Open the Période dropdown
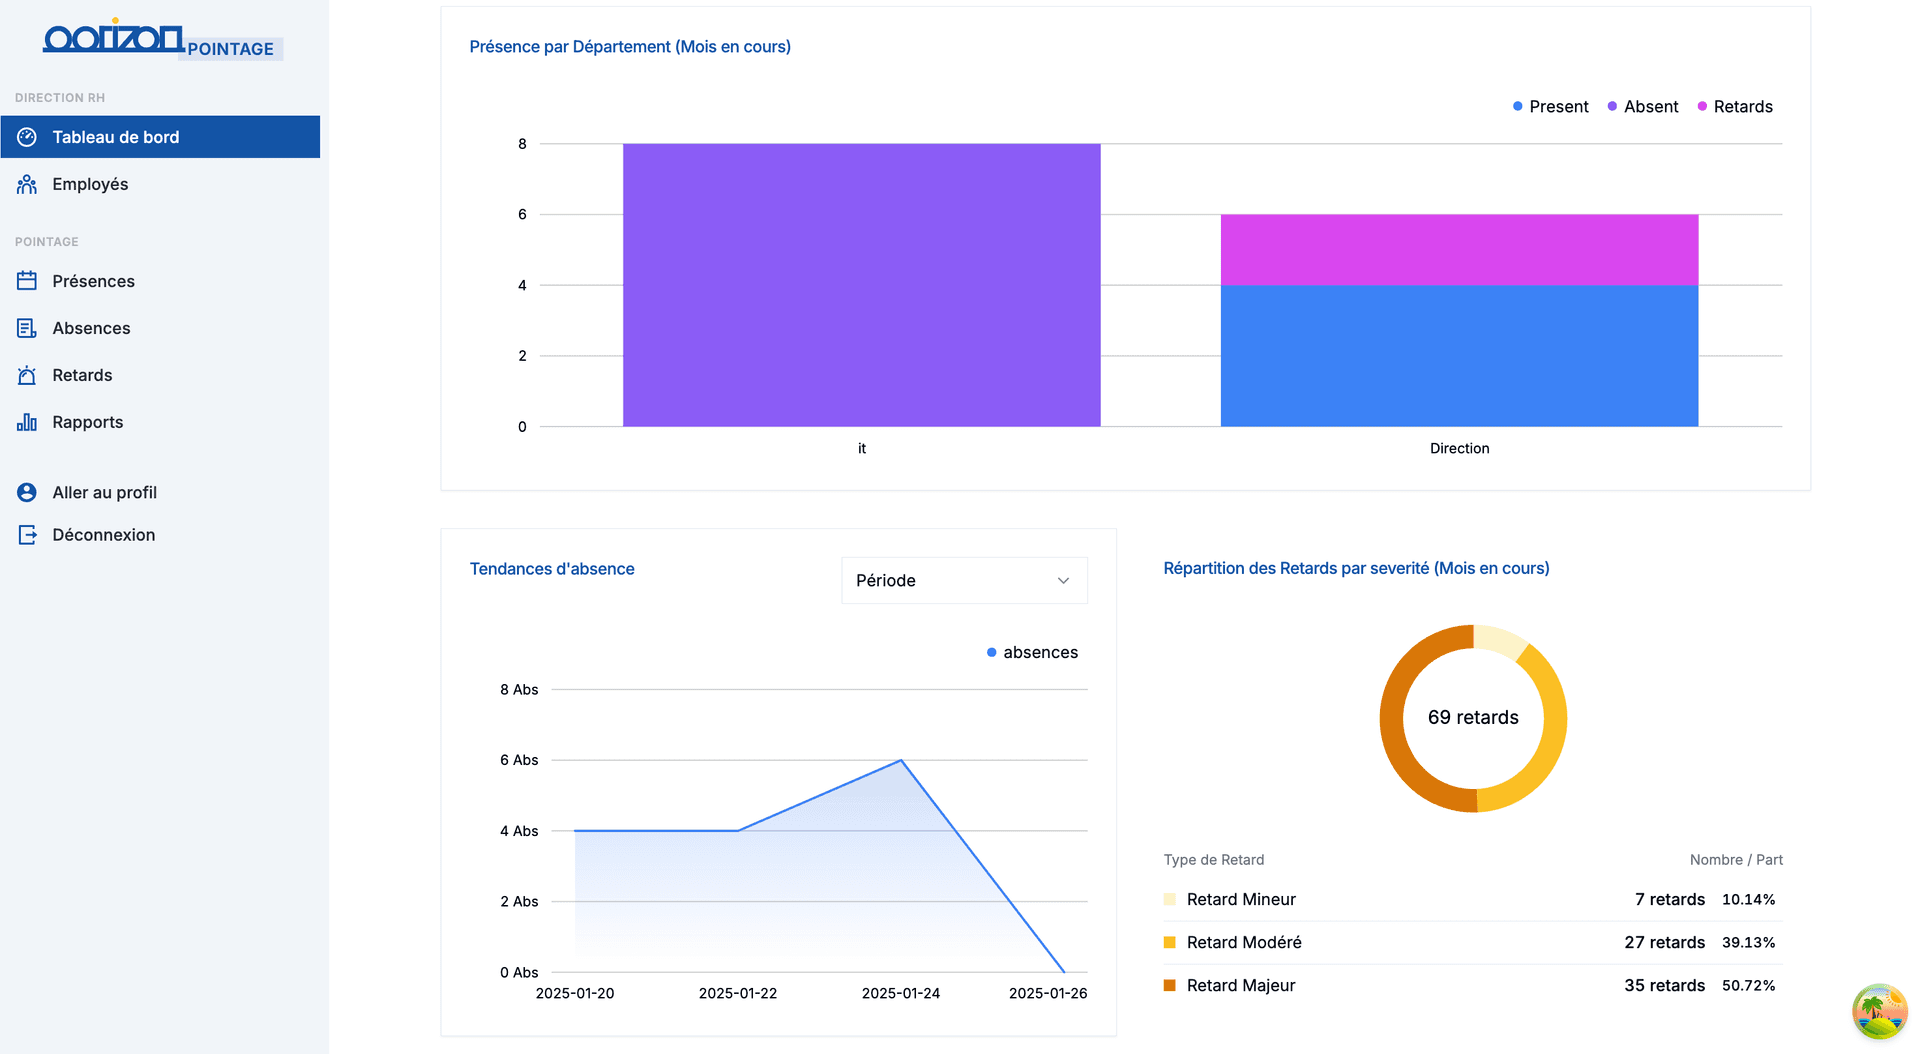Screen dimensions: 1920x1054 [x=963, y=581]
